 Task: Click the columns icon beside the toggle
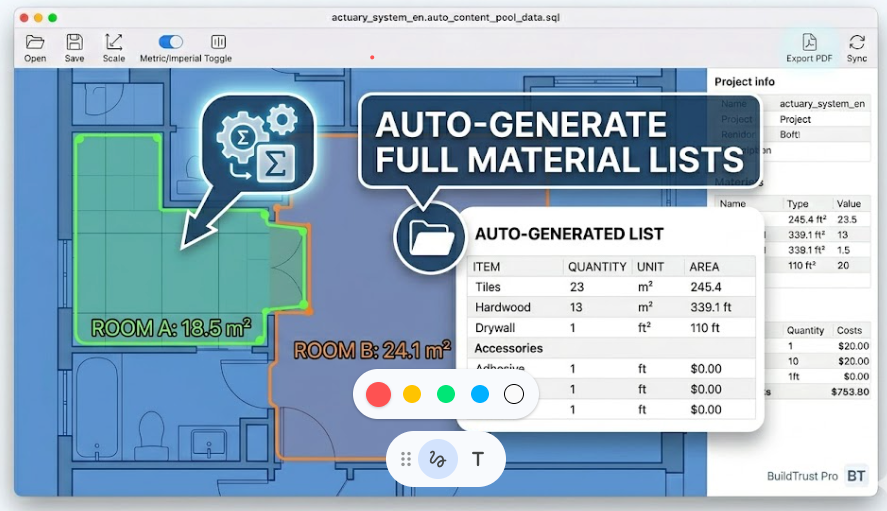pyautogui.click(x=218, y=42)
